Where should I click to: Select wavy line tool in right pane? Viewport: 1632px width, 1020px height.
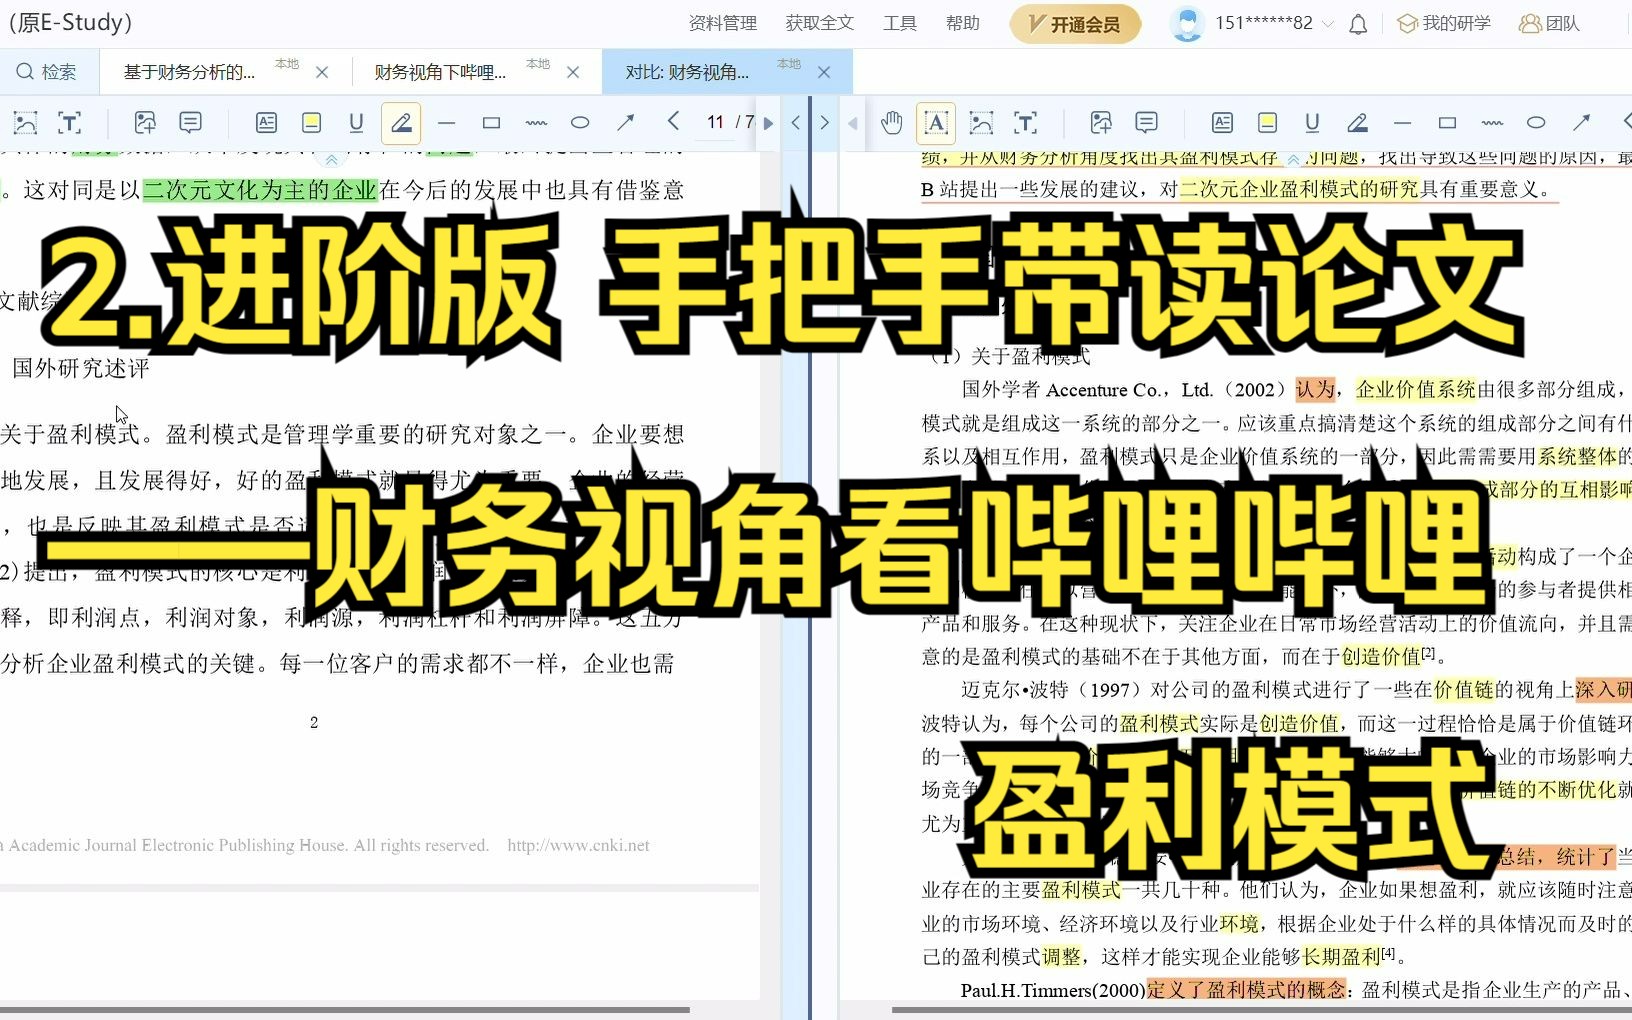click(x=1492, y=123)
